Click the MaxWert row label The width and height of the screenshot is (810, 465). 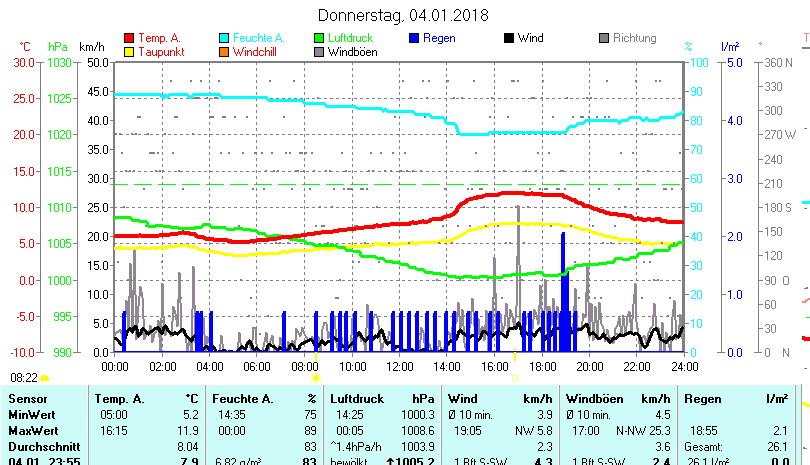click(32, 430)
